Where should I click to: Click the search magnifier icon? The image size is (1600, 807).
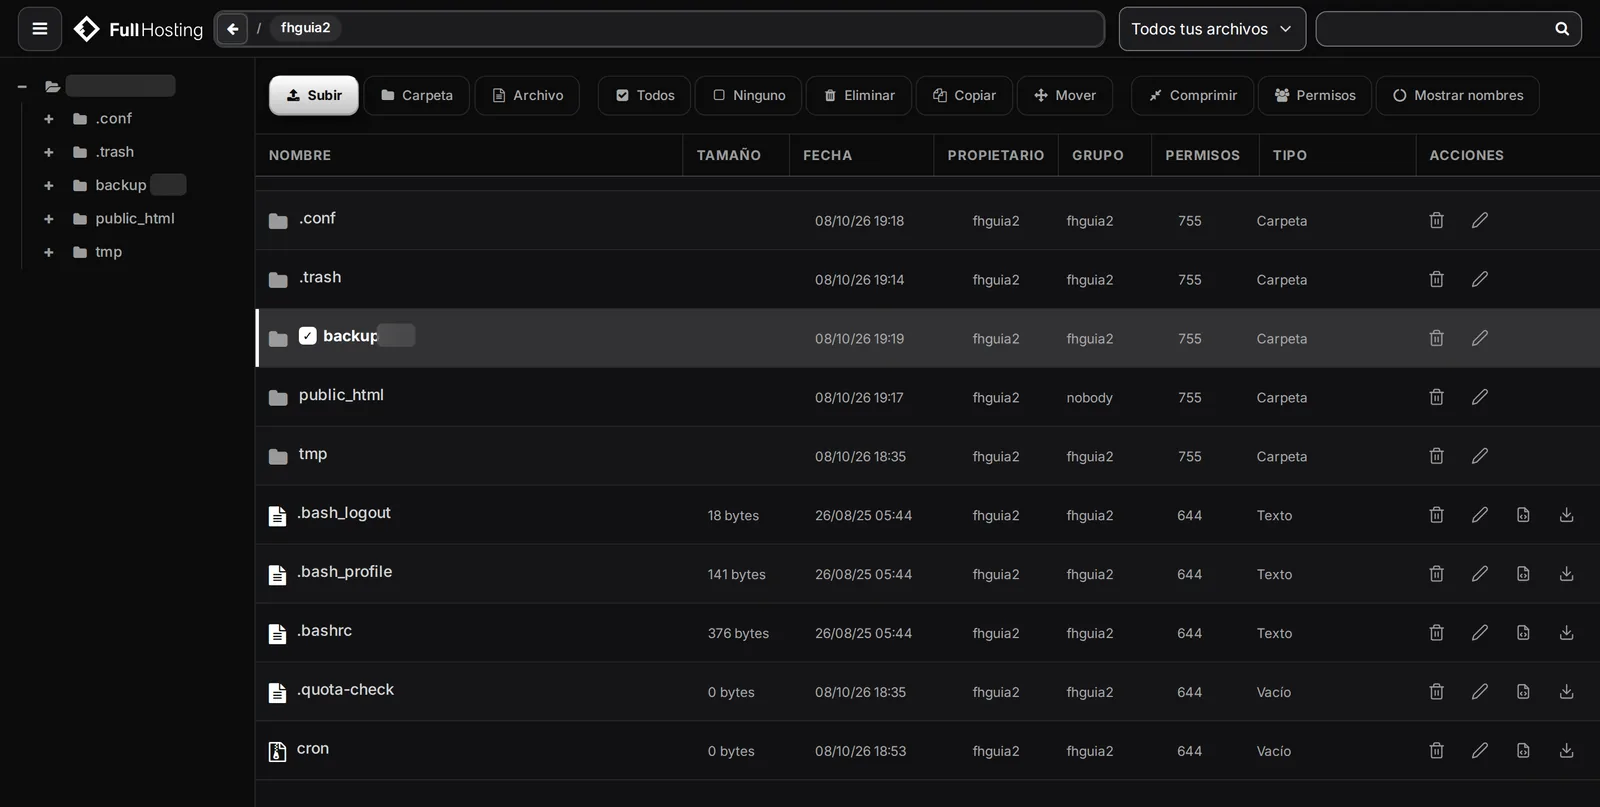[x=1562, y=29]
